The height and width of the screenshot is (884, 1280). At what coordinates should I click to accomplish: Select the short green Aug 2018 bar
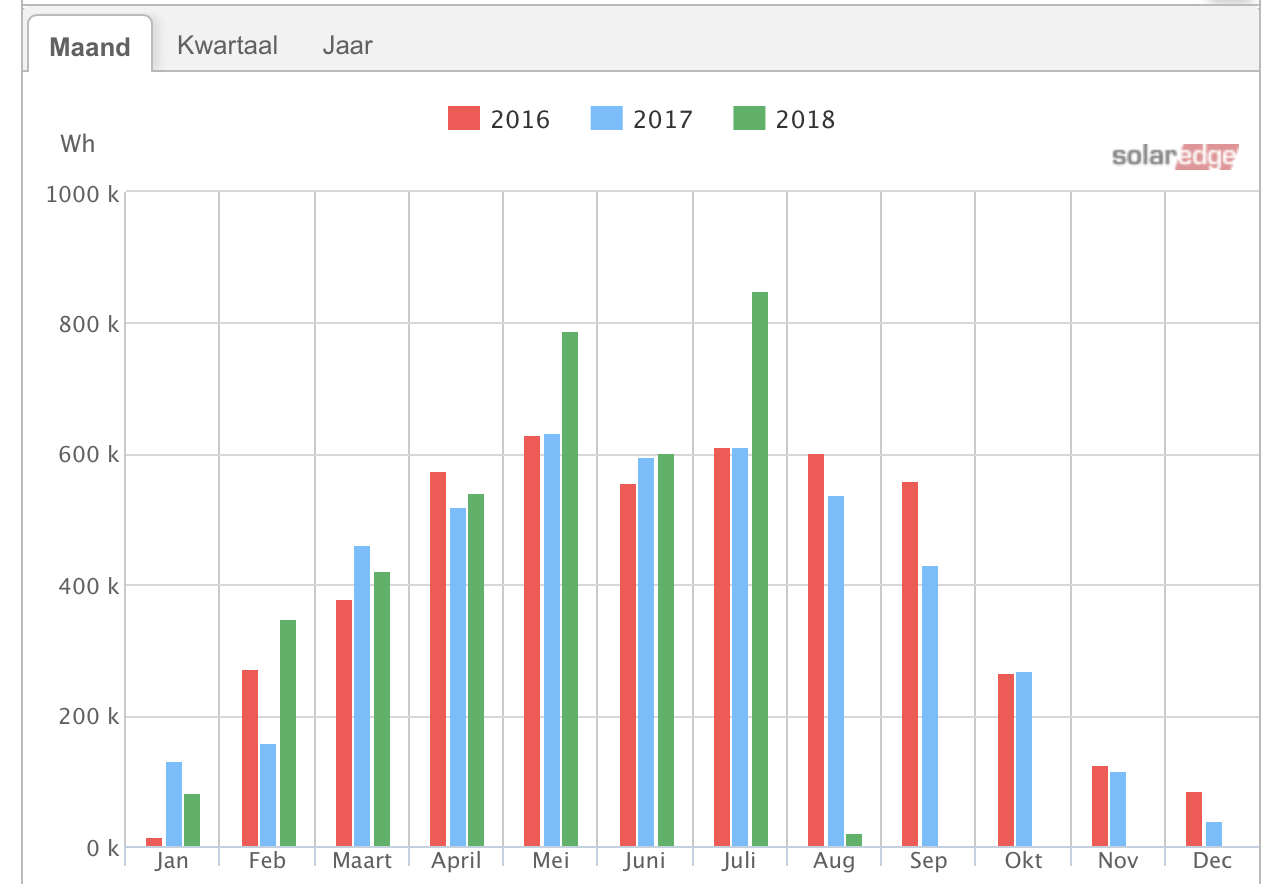[854, 840]
